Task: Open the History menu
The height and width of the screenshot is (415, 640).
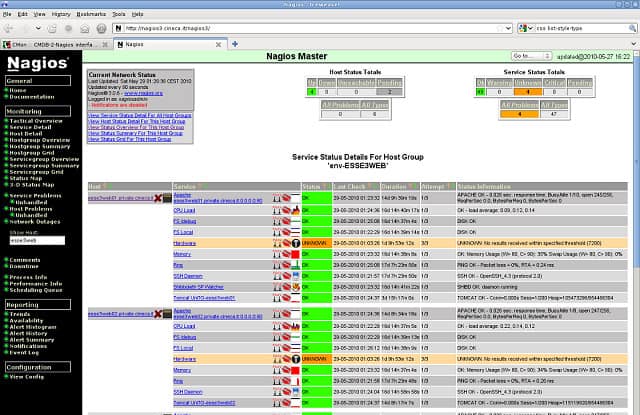Action: point(61,14)
